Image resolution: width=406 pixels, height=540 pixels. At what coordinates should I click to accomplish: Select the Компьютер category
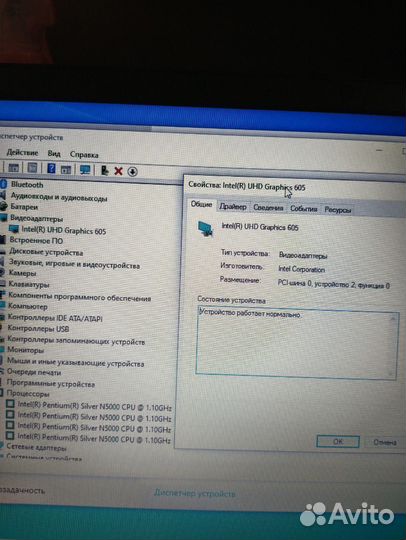pos(28,306)
